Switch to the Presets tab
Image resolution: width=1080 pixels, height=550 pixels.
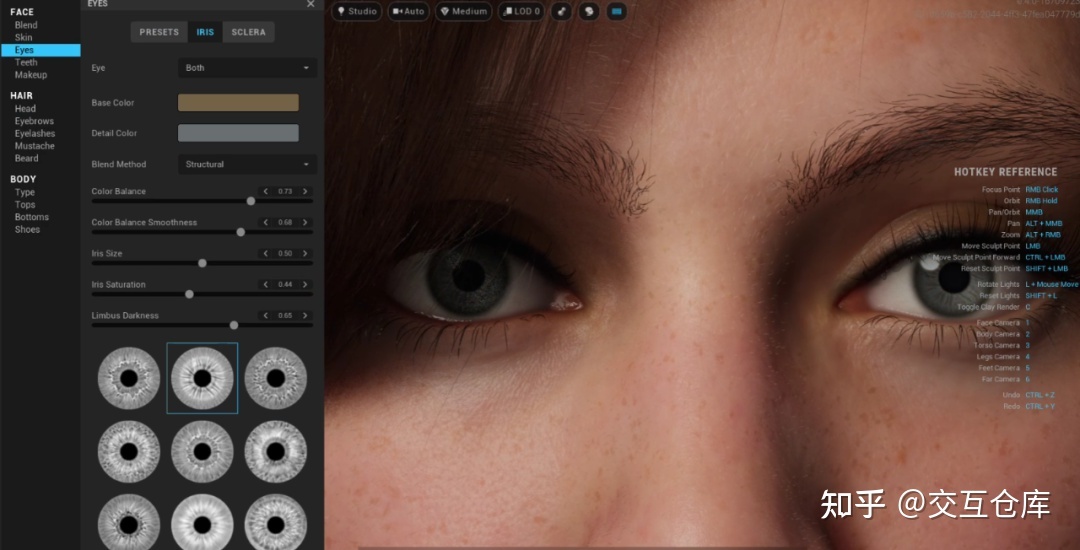point(159,32)
